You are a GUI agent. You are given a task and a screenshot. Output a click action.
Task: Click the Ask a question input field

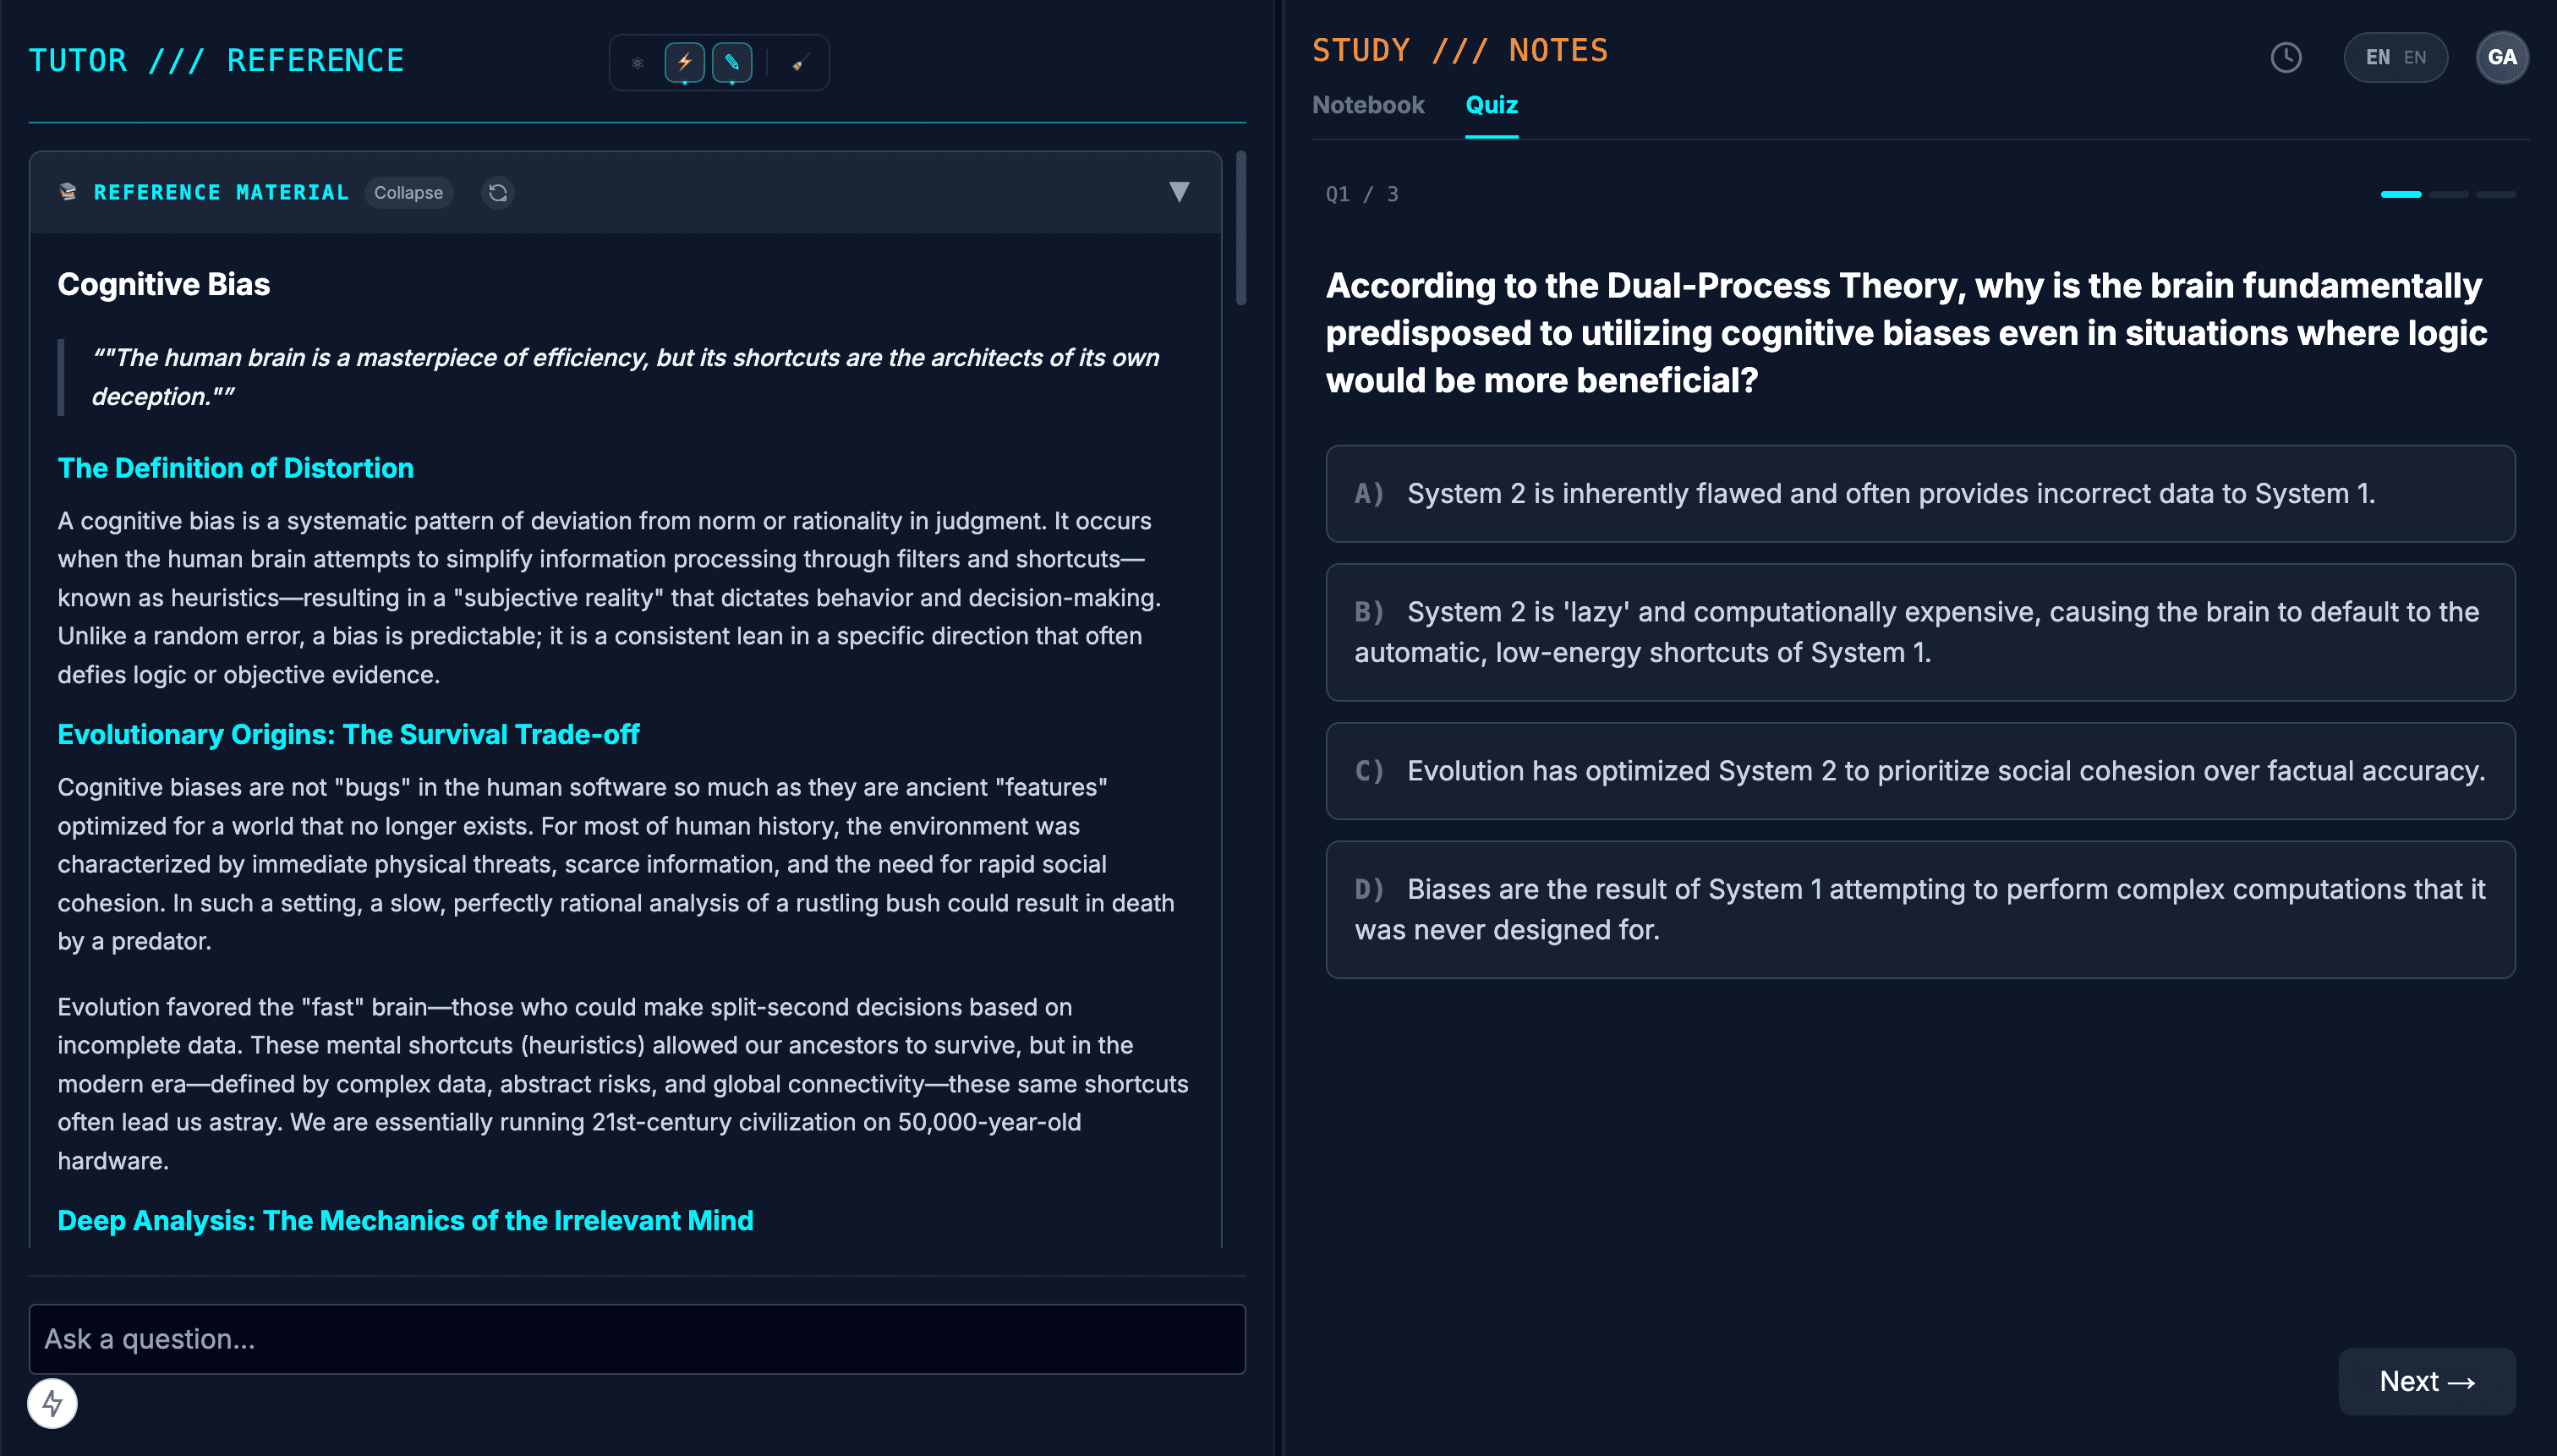638,1339
